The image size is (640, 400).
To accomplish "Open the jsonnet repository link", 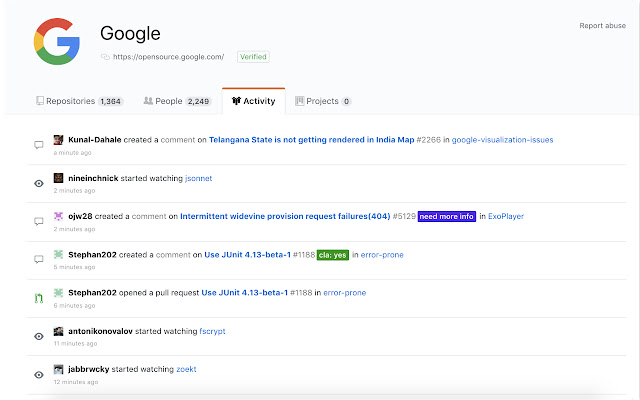I will coord(198,178).
